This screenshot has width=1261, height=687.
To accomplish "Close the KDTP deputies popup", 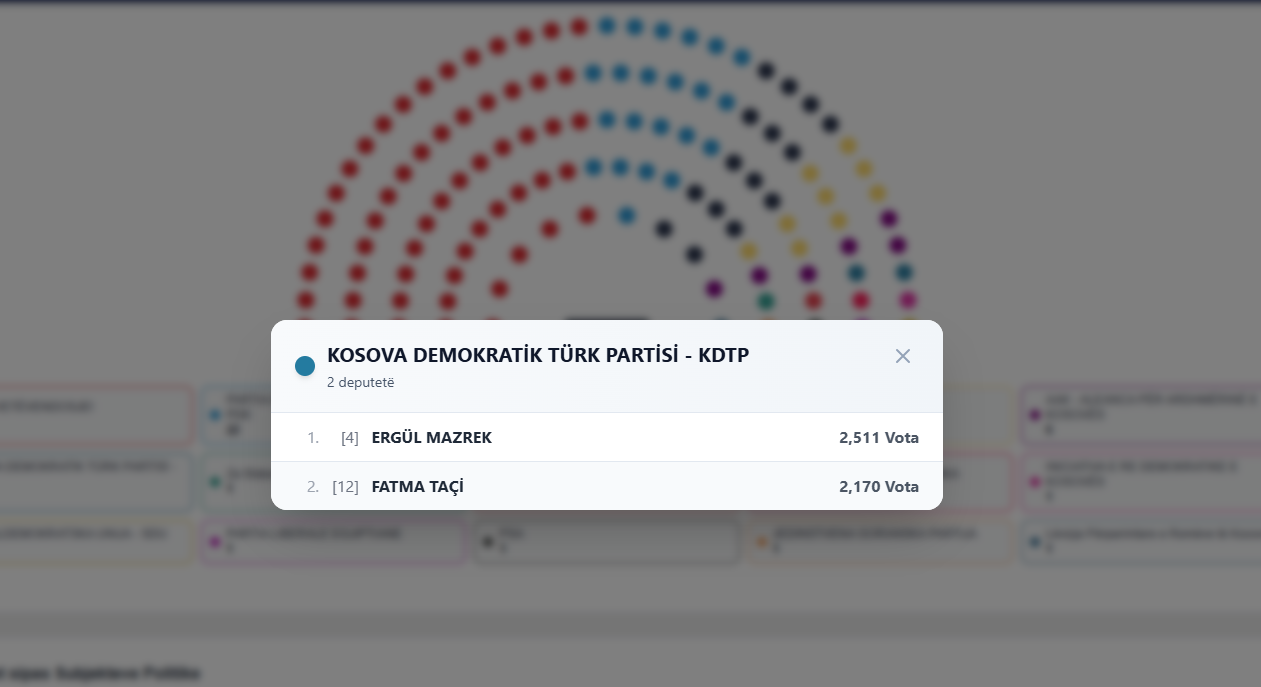I will (x=903, y=356).
